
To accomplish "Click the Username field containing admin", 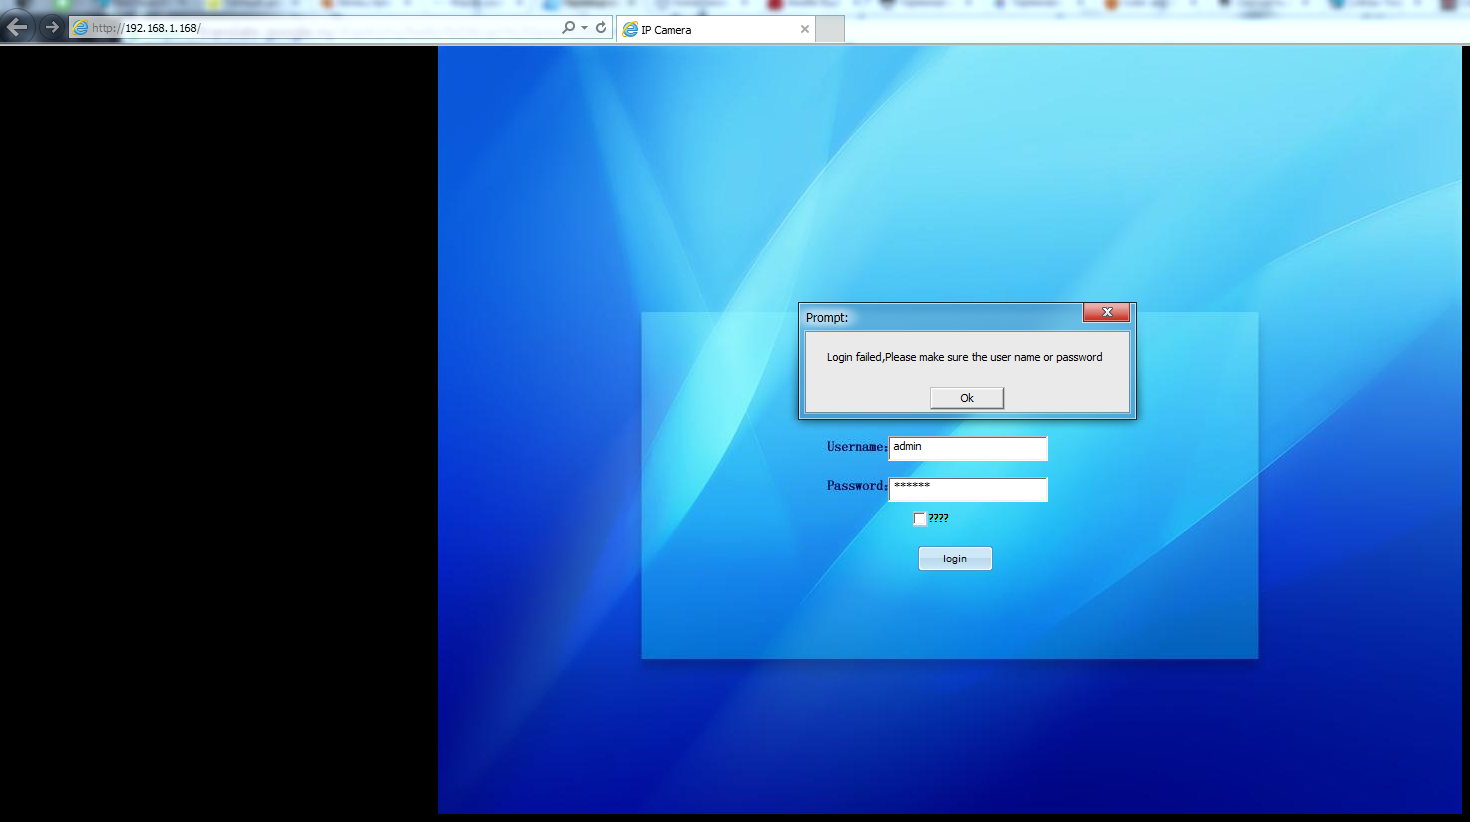I will click(x=968, y=448).
